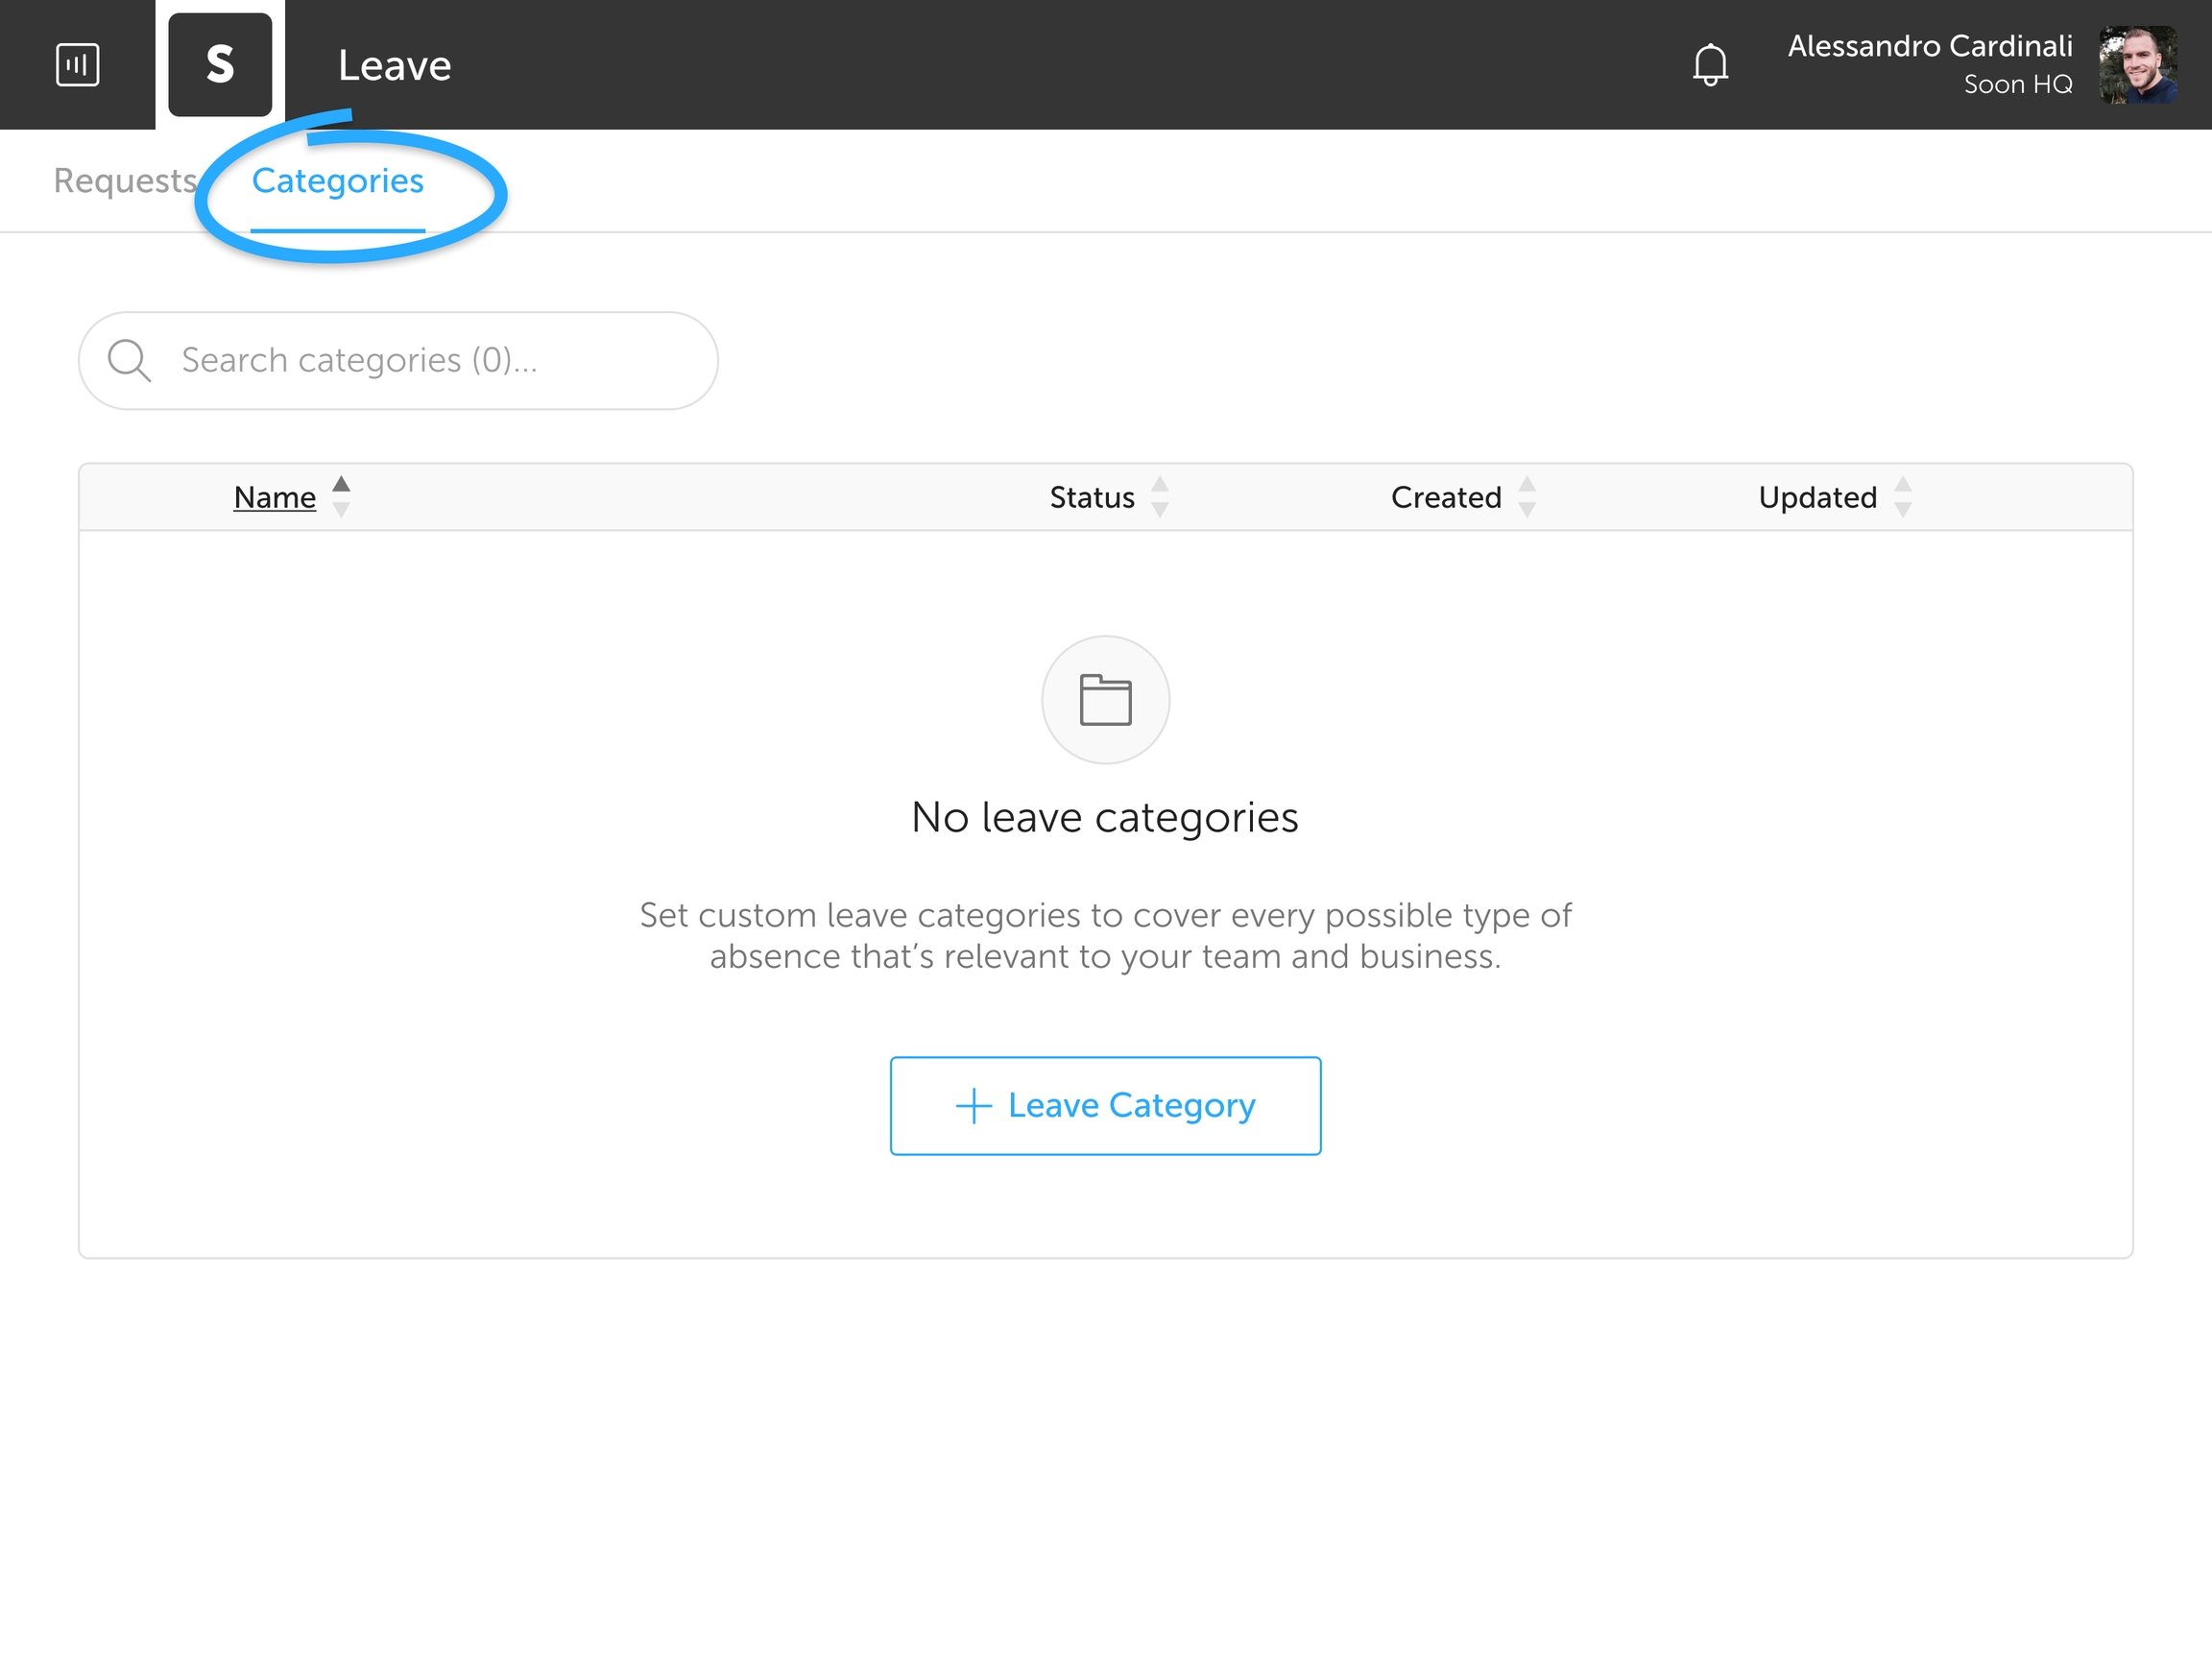Toggle Name column sort arrows
Image resolution: width=2212 pixels, height=1659 pixels.
[x=341, y=497]
